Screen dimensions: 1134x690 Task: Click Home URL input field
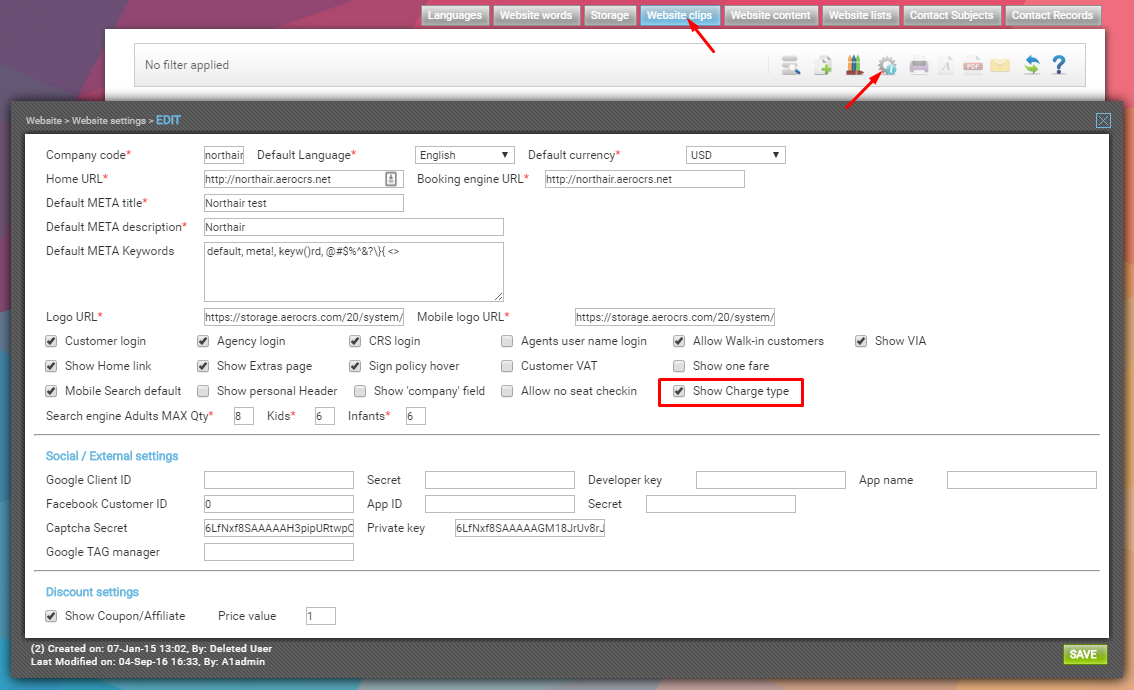(x=304, y=179)
